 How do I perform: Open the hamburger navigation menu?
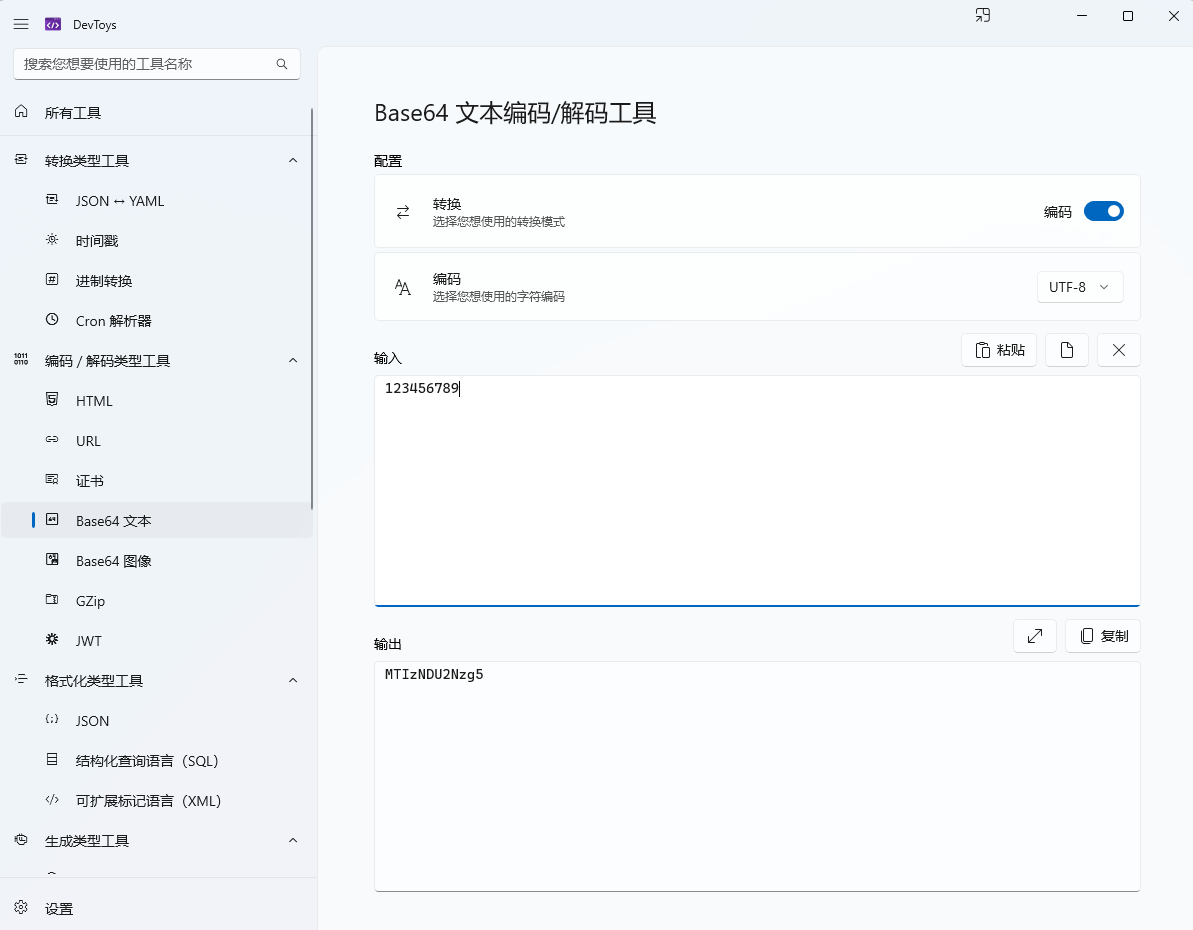tap(21, 24)
